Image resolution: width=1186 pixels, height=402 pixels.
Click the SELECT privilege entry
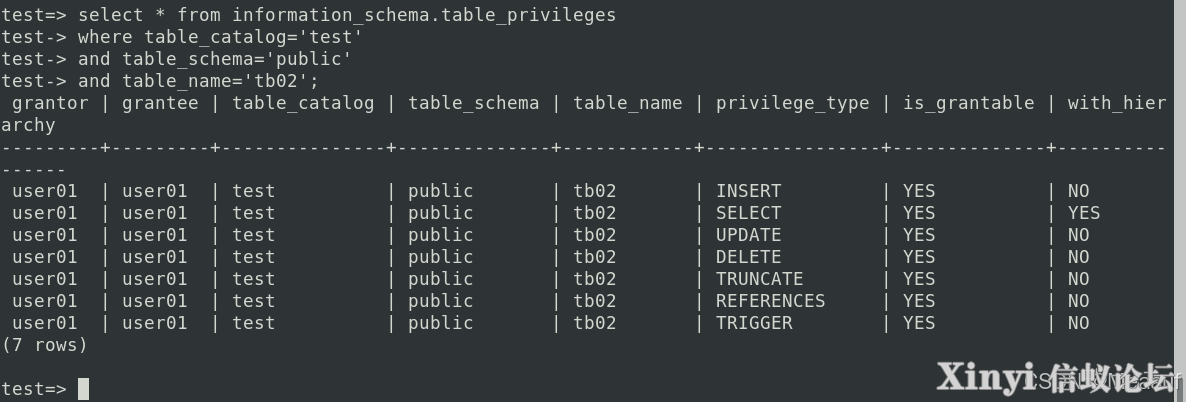click(x=749, y=213)
